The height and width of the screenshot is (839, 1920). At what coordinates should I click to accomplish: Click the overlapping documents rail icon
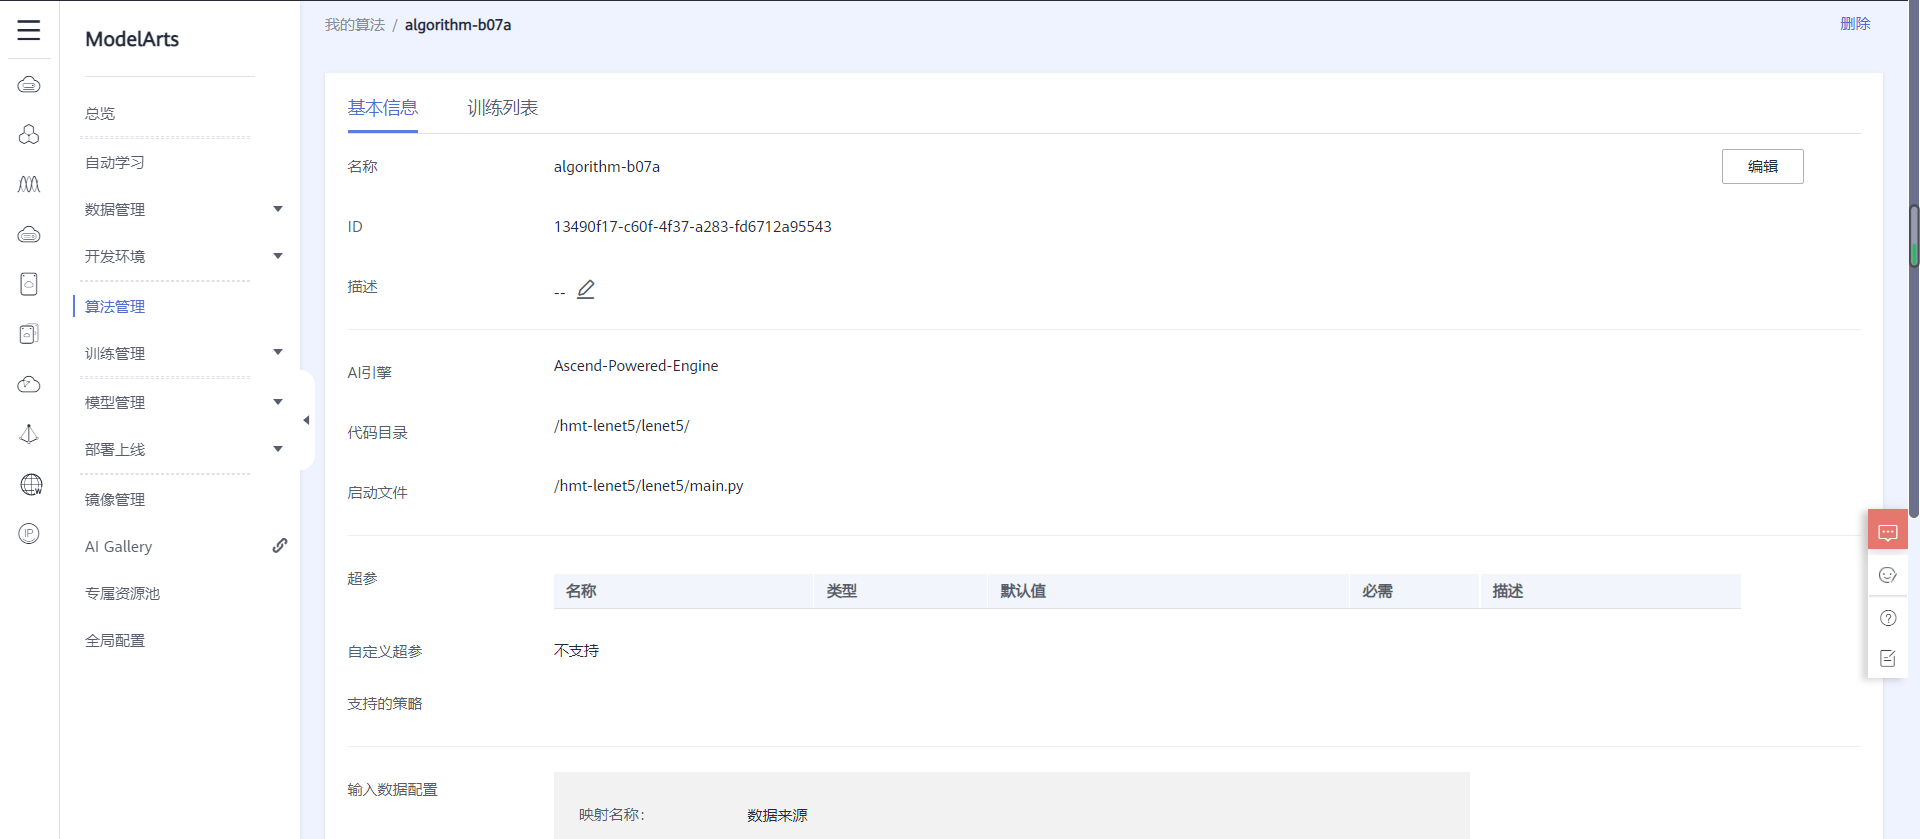(29, 334)
